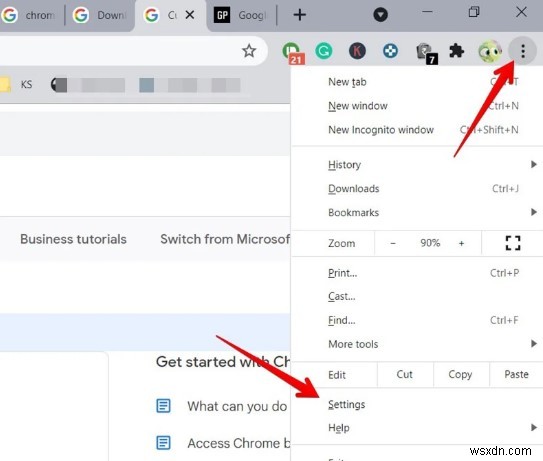
Task: Switch to the 'chrom' tab
Action: click(30, 16)
